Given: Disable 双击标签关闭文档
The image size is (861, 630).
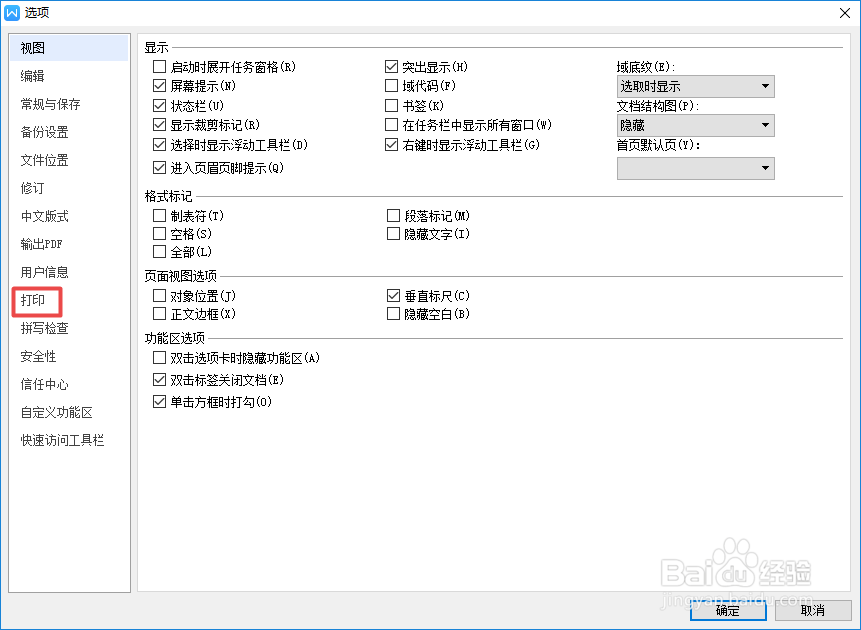Looking at the screenshot, I should tap(158, 379).
